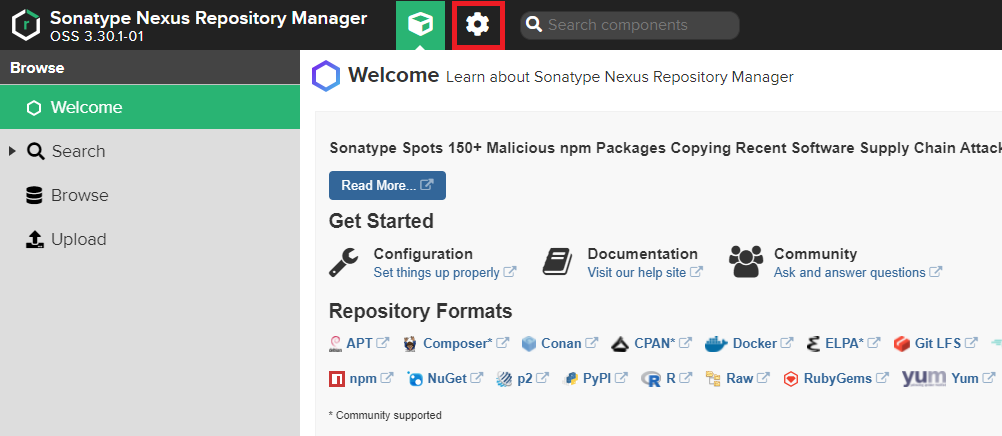Click the Welcome page hexagon header icon
This screenshot has width=1002, height=436.
[326, 76]
